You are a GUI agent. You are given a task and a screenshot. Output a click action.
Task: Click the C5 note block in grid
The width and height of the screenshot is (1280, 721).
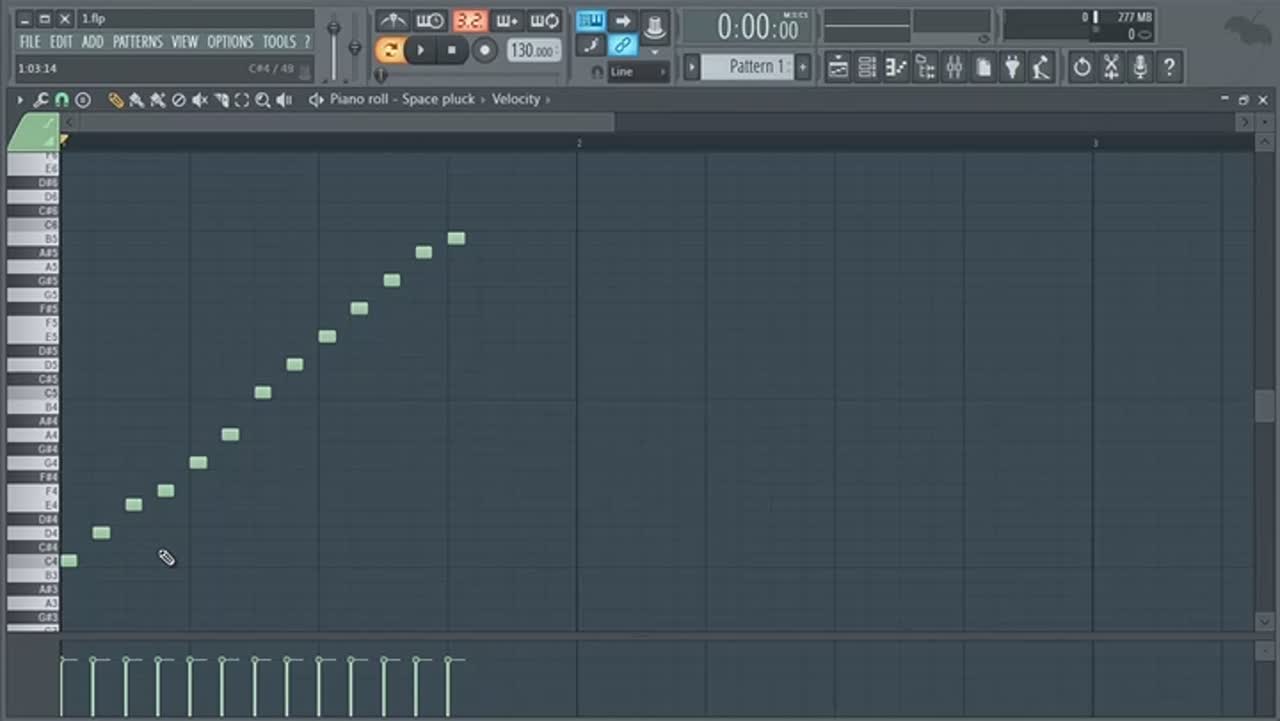click(262, 393)
